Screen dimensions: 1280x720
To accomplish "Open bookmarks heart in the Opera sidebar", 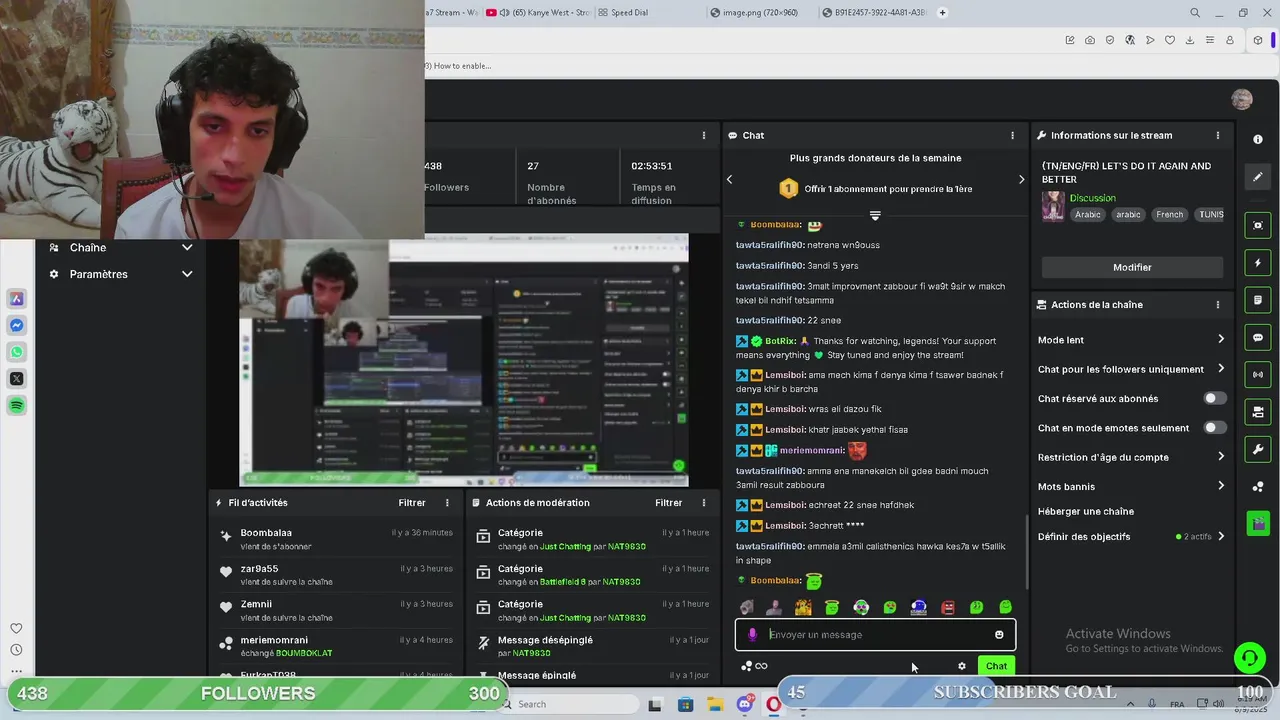I will click(16, 628).
